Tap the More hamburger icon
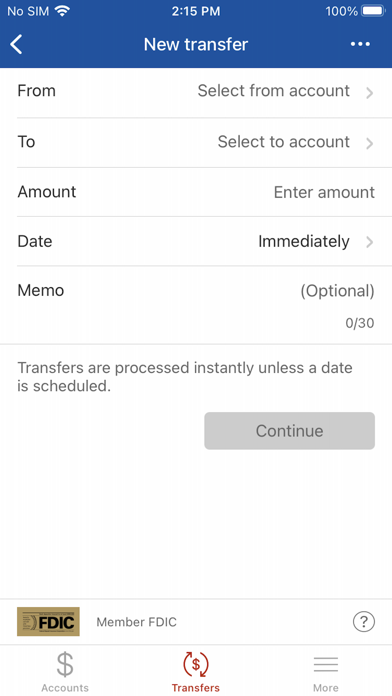 (x=326, y=664)
